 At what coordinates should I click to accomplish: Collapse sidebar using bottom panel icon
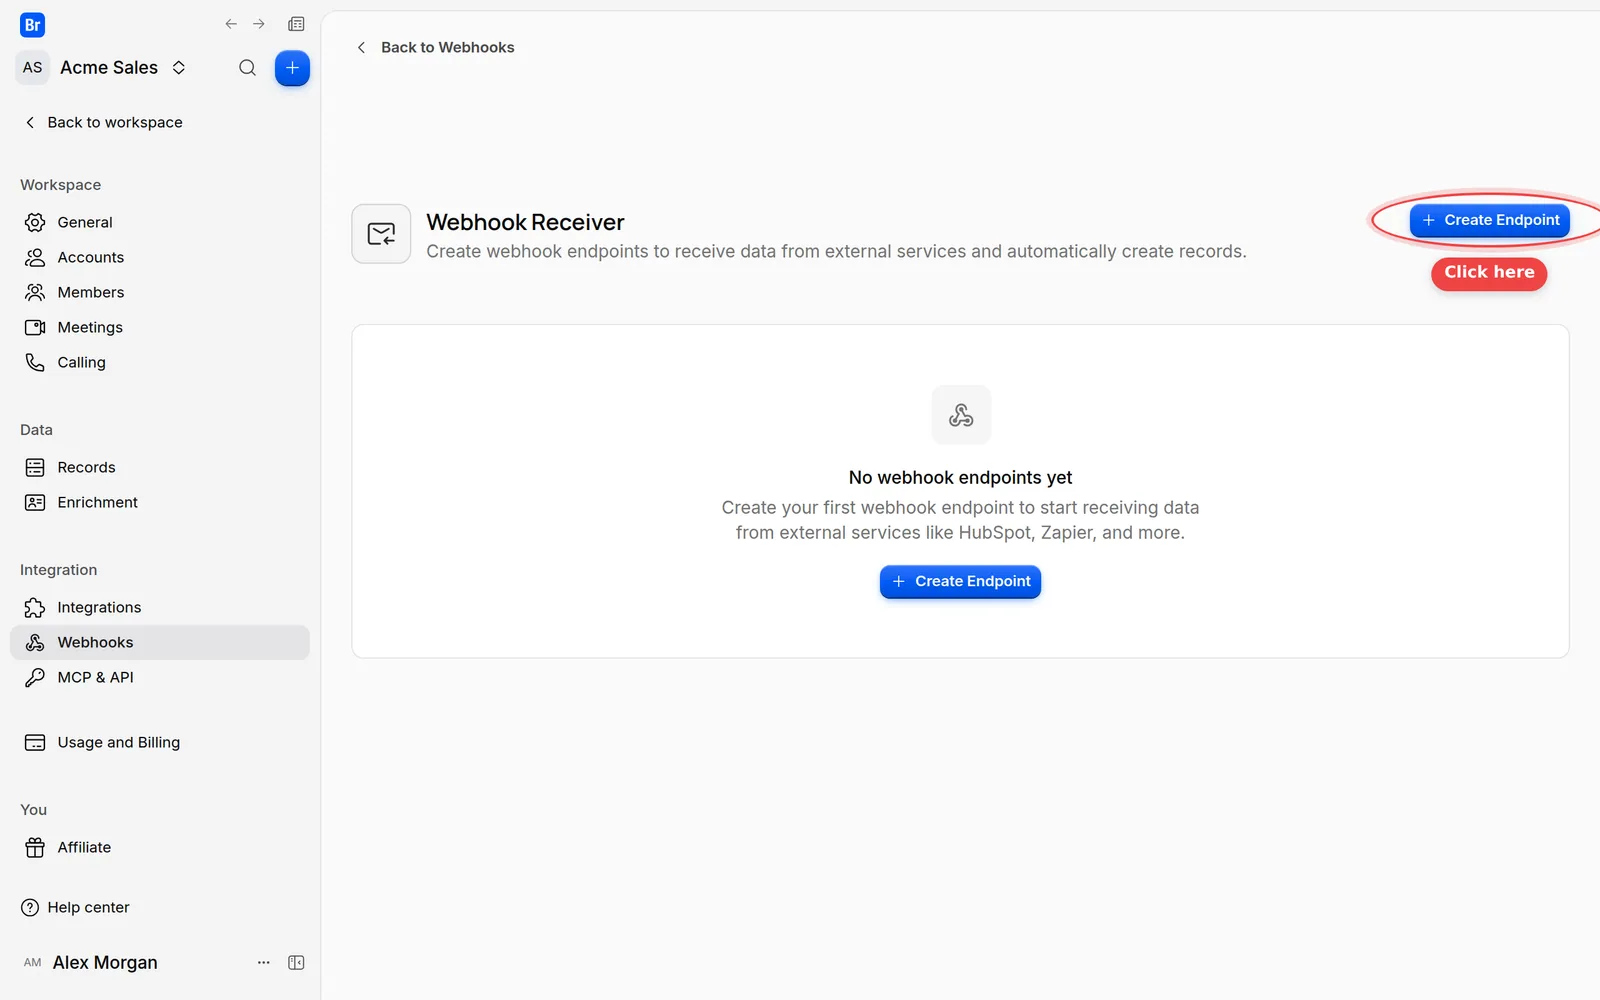[x=296, y=962]
